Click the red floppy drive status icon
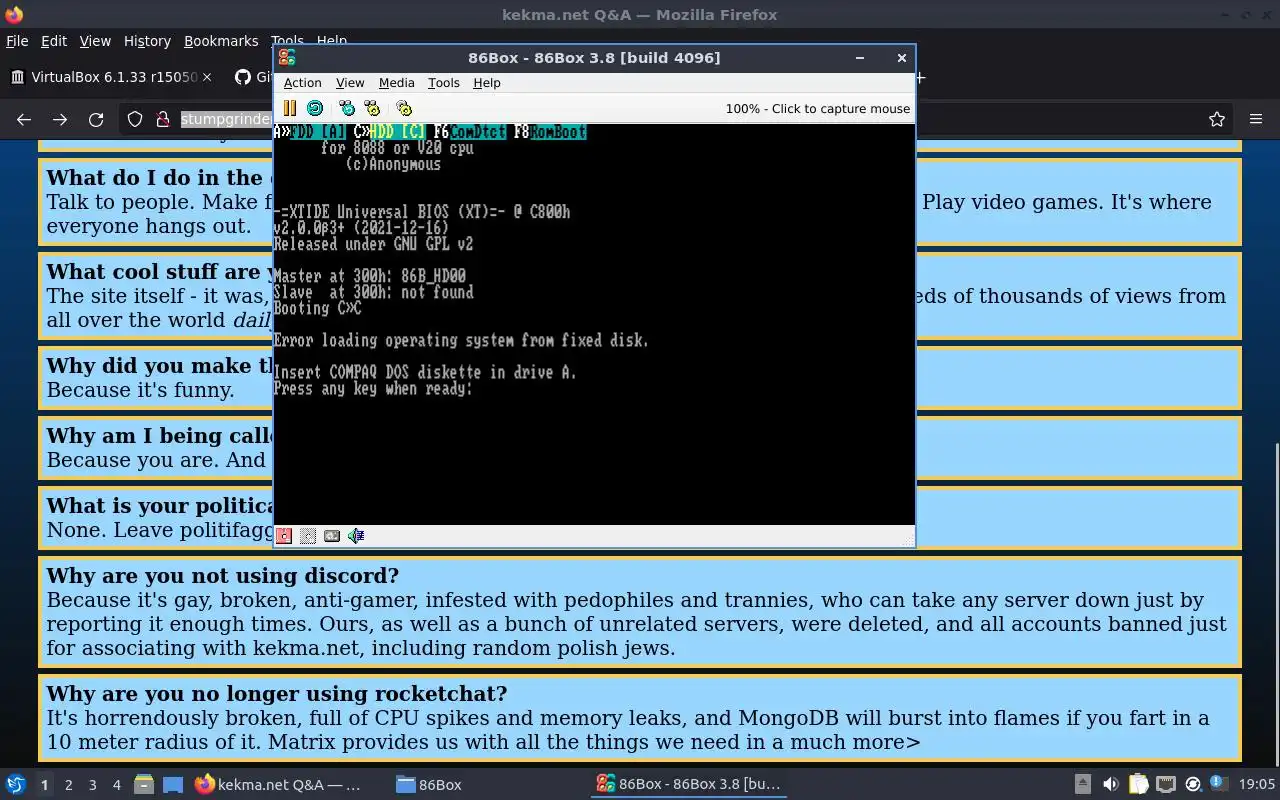This screenshot has height=800, width=1280. [x=284, y=536]
